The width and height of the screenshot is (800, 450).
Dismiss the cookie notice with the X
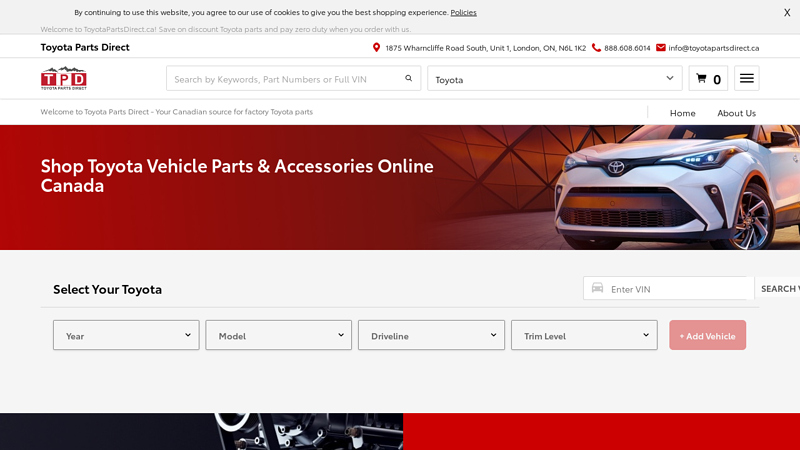point(787,13)
